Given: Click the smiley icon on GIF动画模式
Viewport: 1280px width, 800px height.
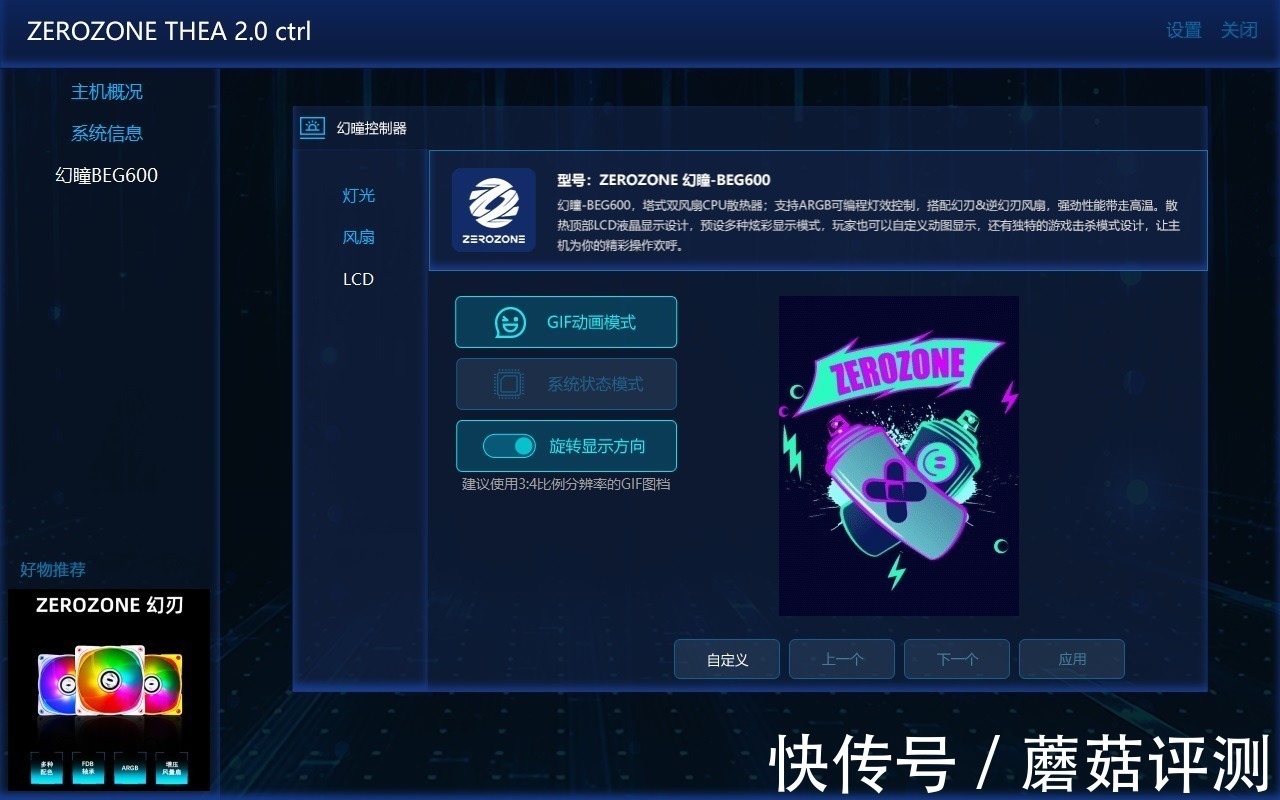Looking at the screenshot, I should [510, 323].
